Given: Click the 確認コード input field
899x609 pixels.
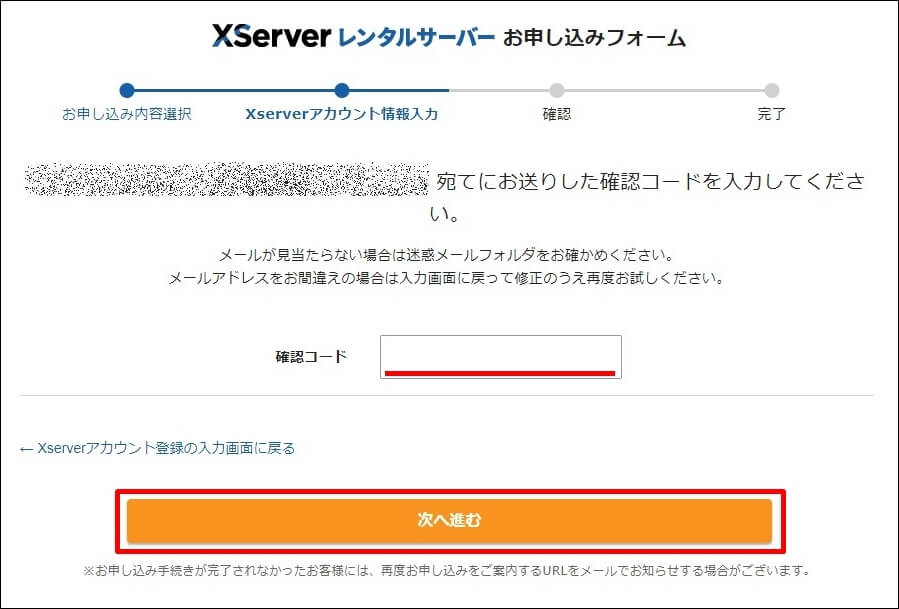Looking at the screenshot, I should pos(501,357).
